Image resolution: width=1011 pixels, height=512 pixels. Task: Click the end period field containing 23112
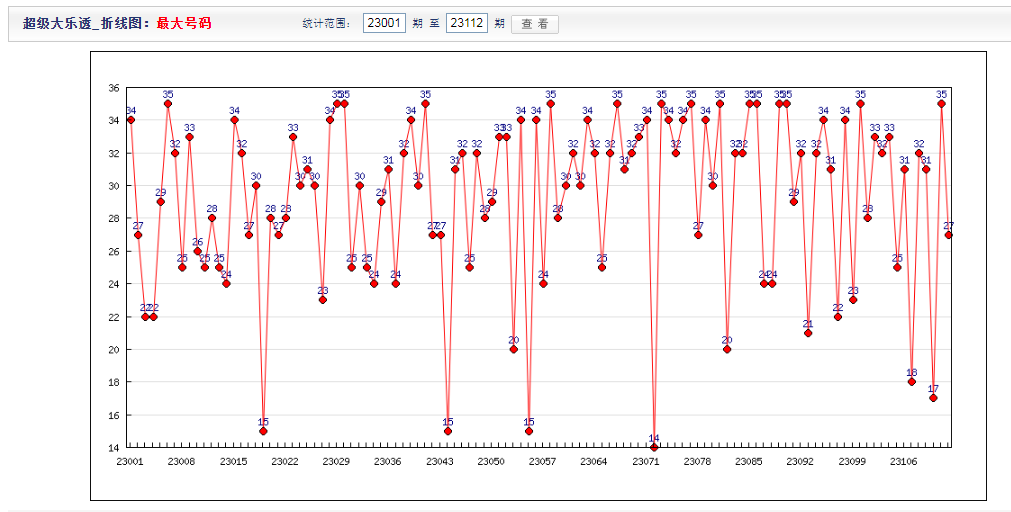pos(466,23)
